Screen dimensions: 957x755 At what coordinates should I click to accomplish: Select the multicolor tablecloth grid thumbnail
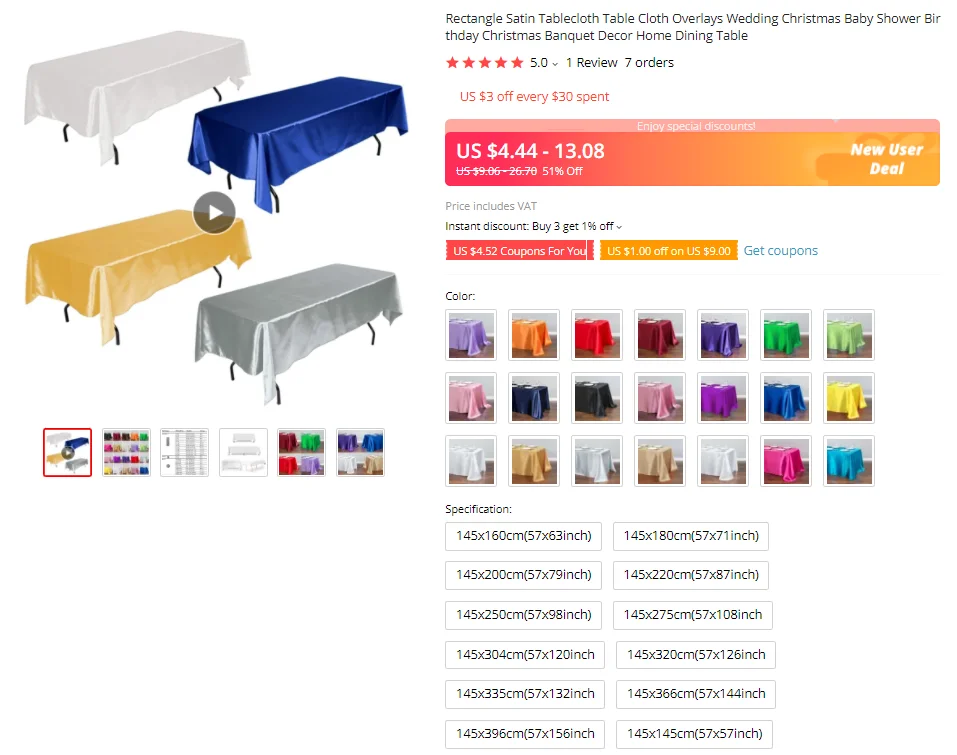126,452
